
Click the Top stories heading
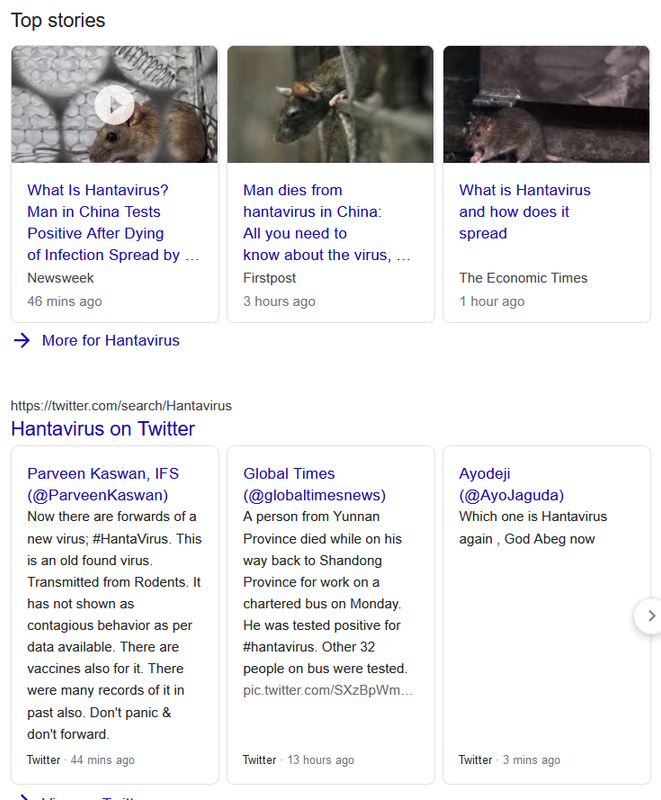(x=57, y=20)
